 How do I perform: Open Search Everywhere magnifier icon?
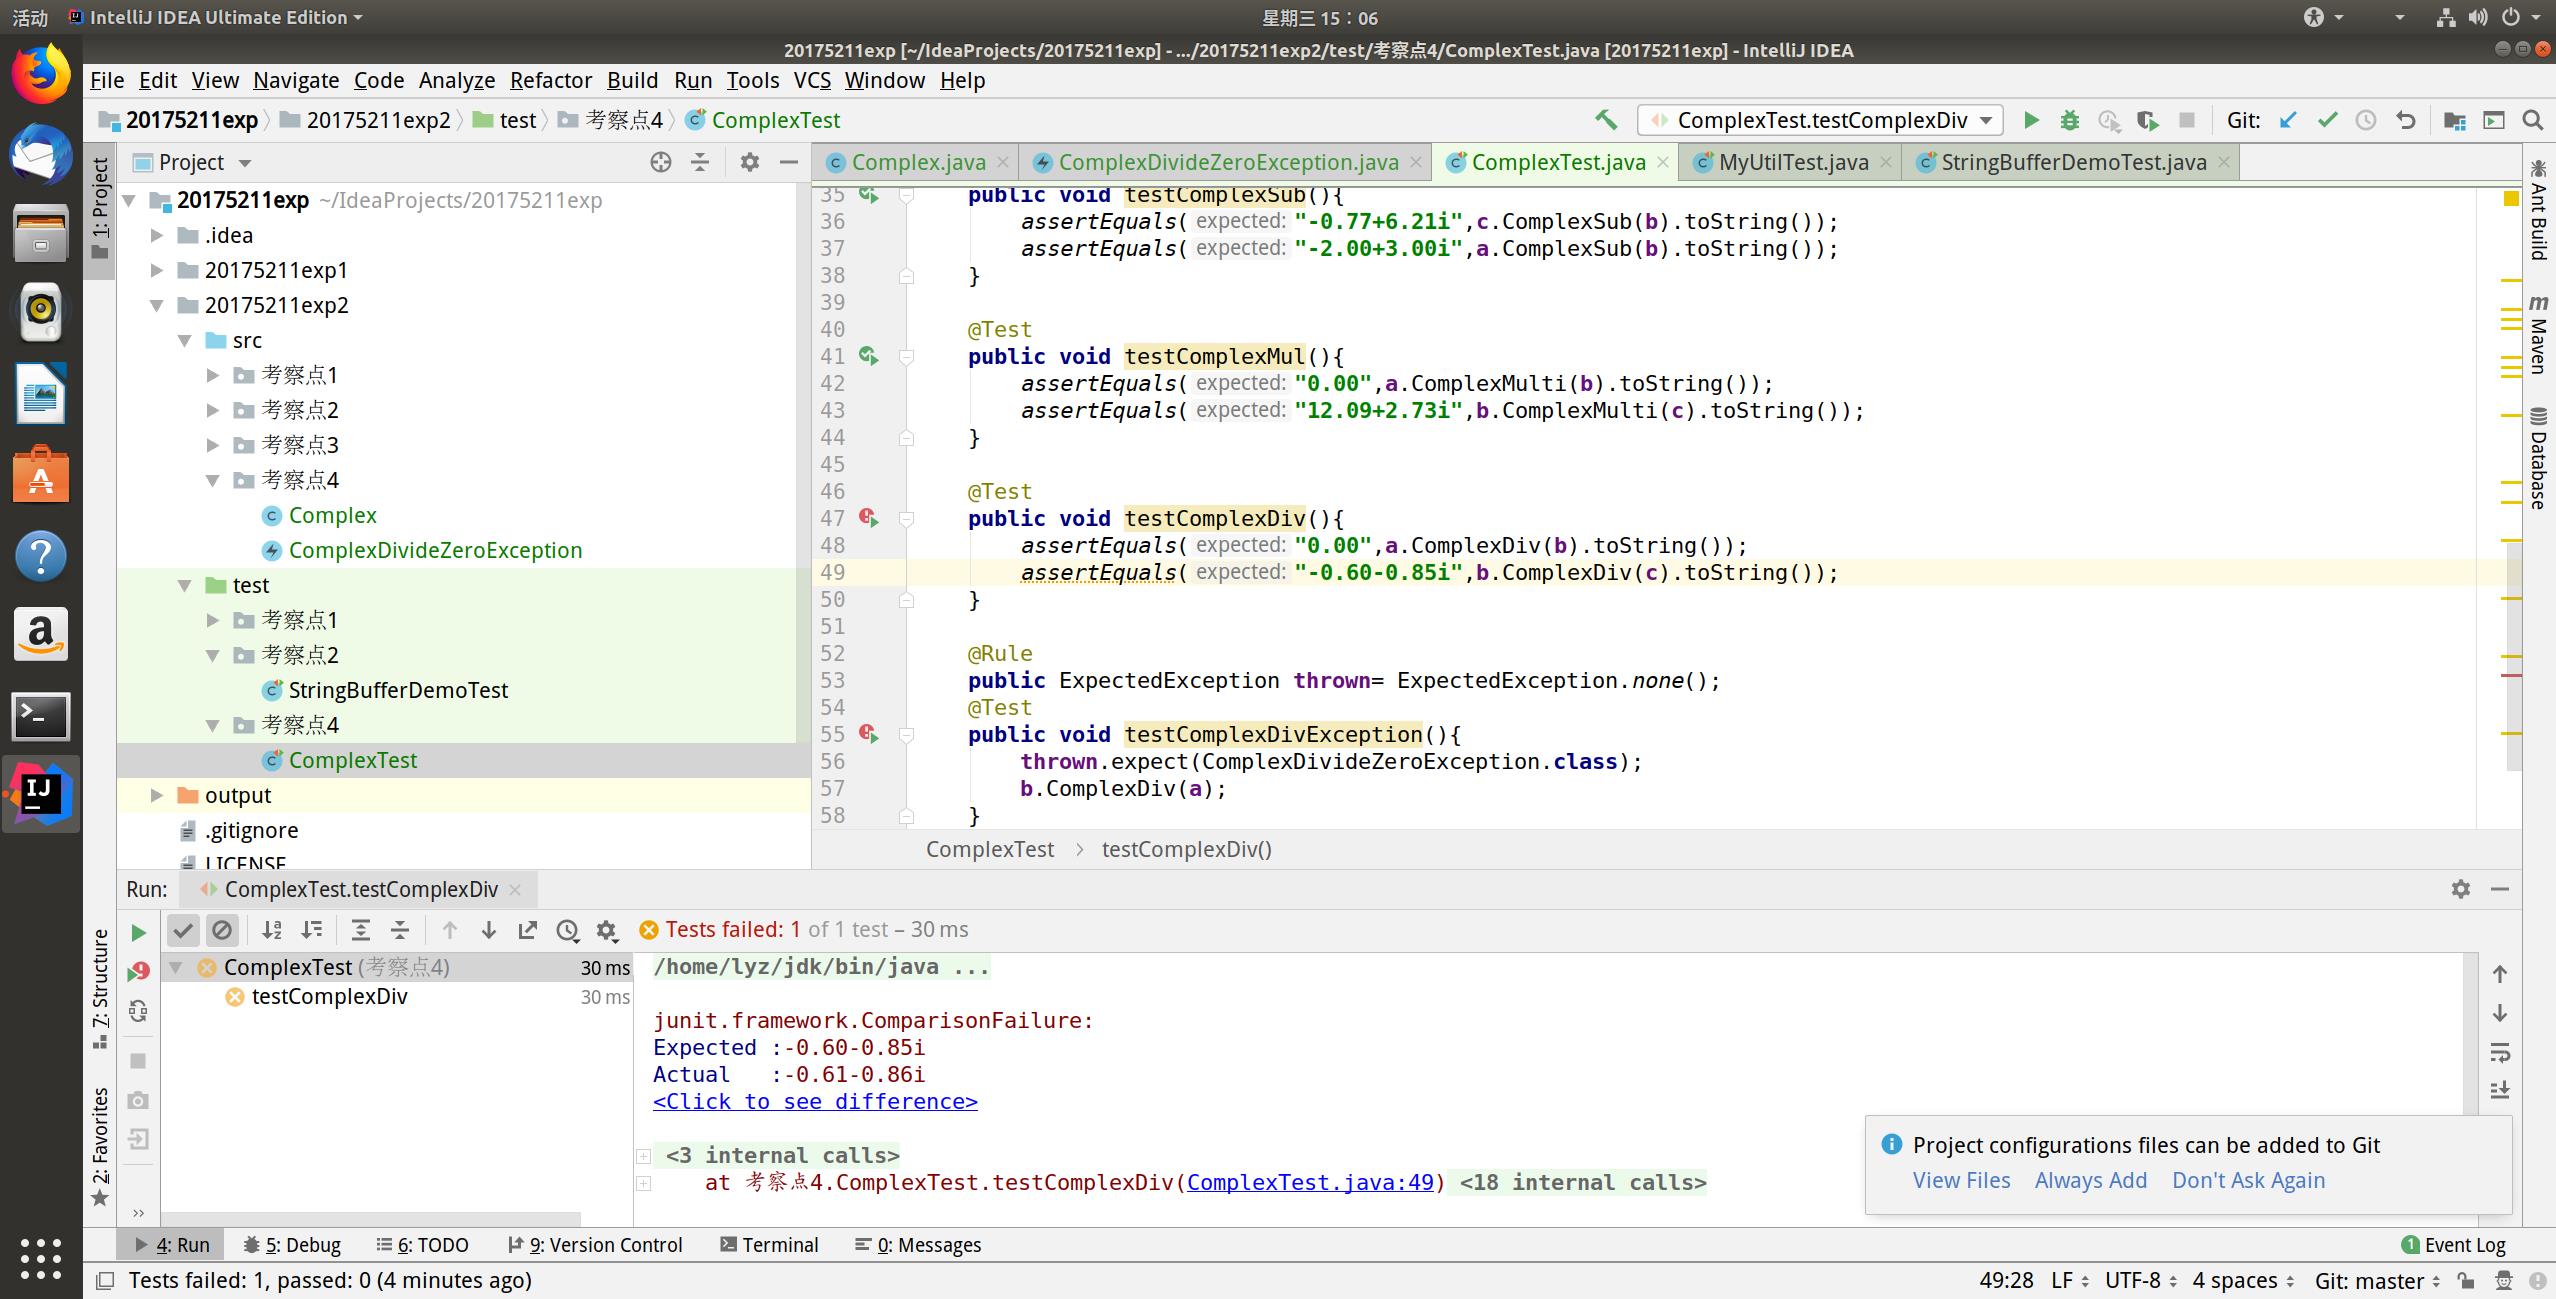pyautogui.click(x=2532, y=120)
